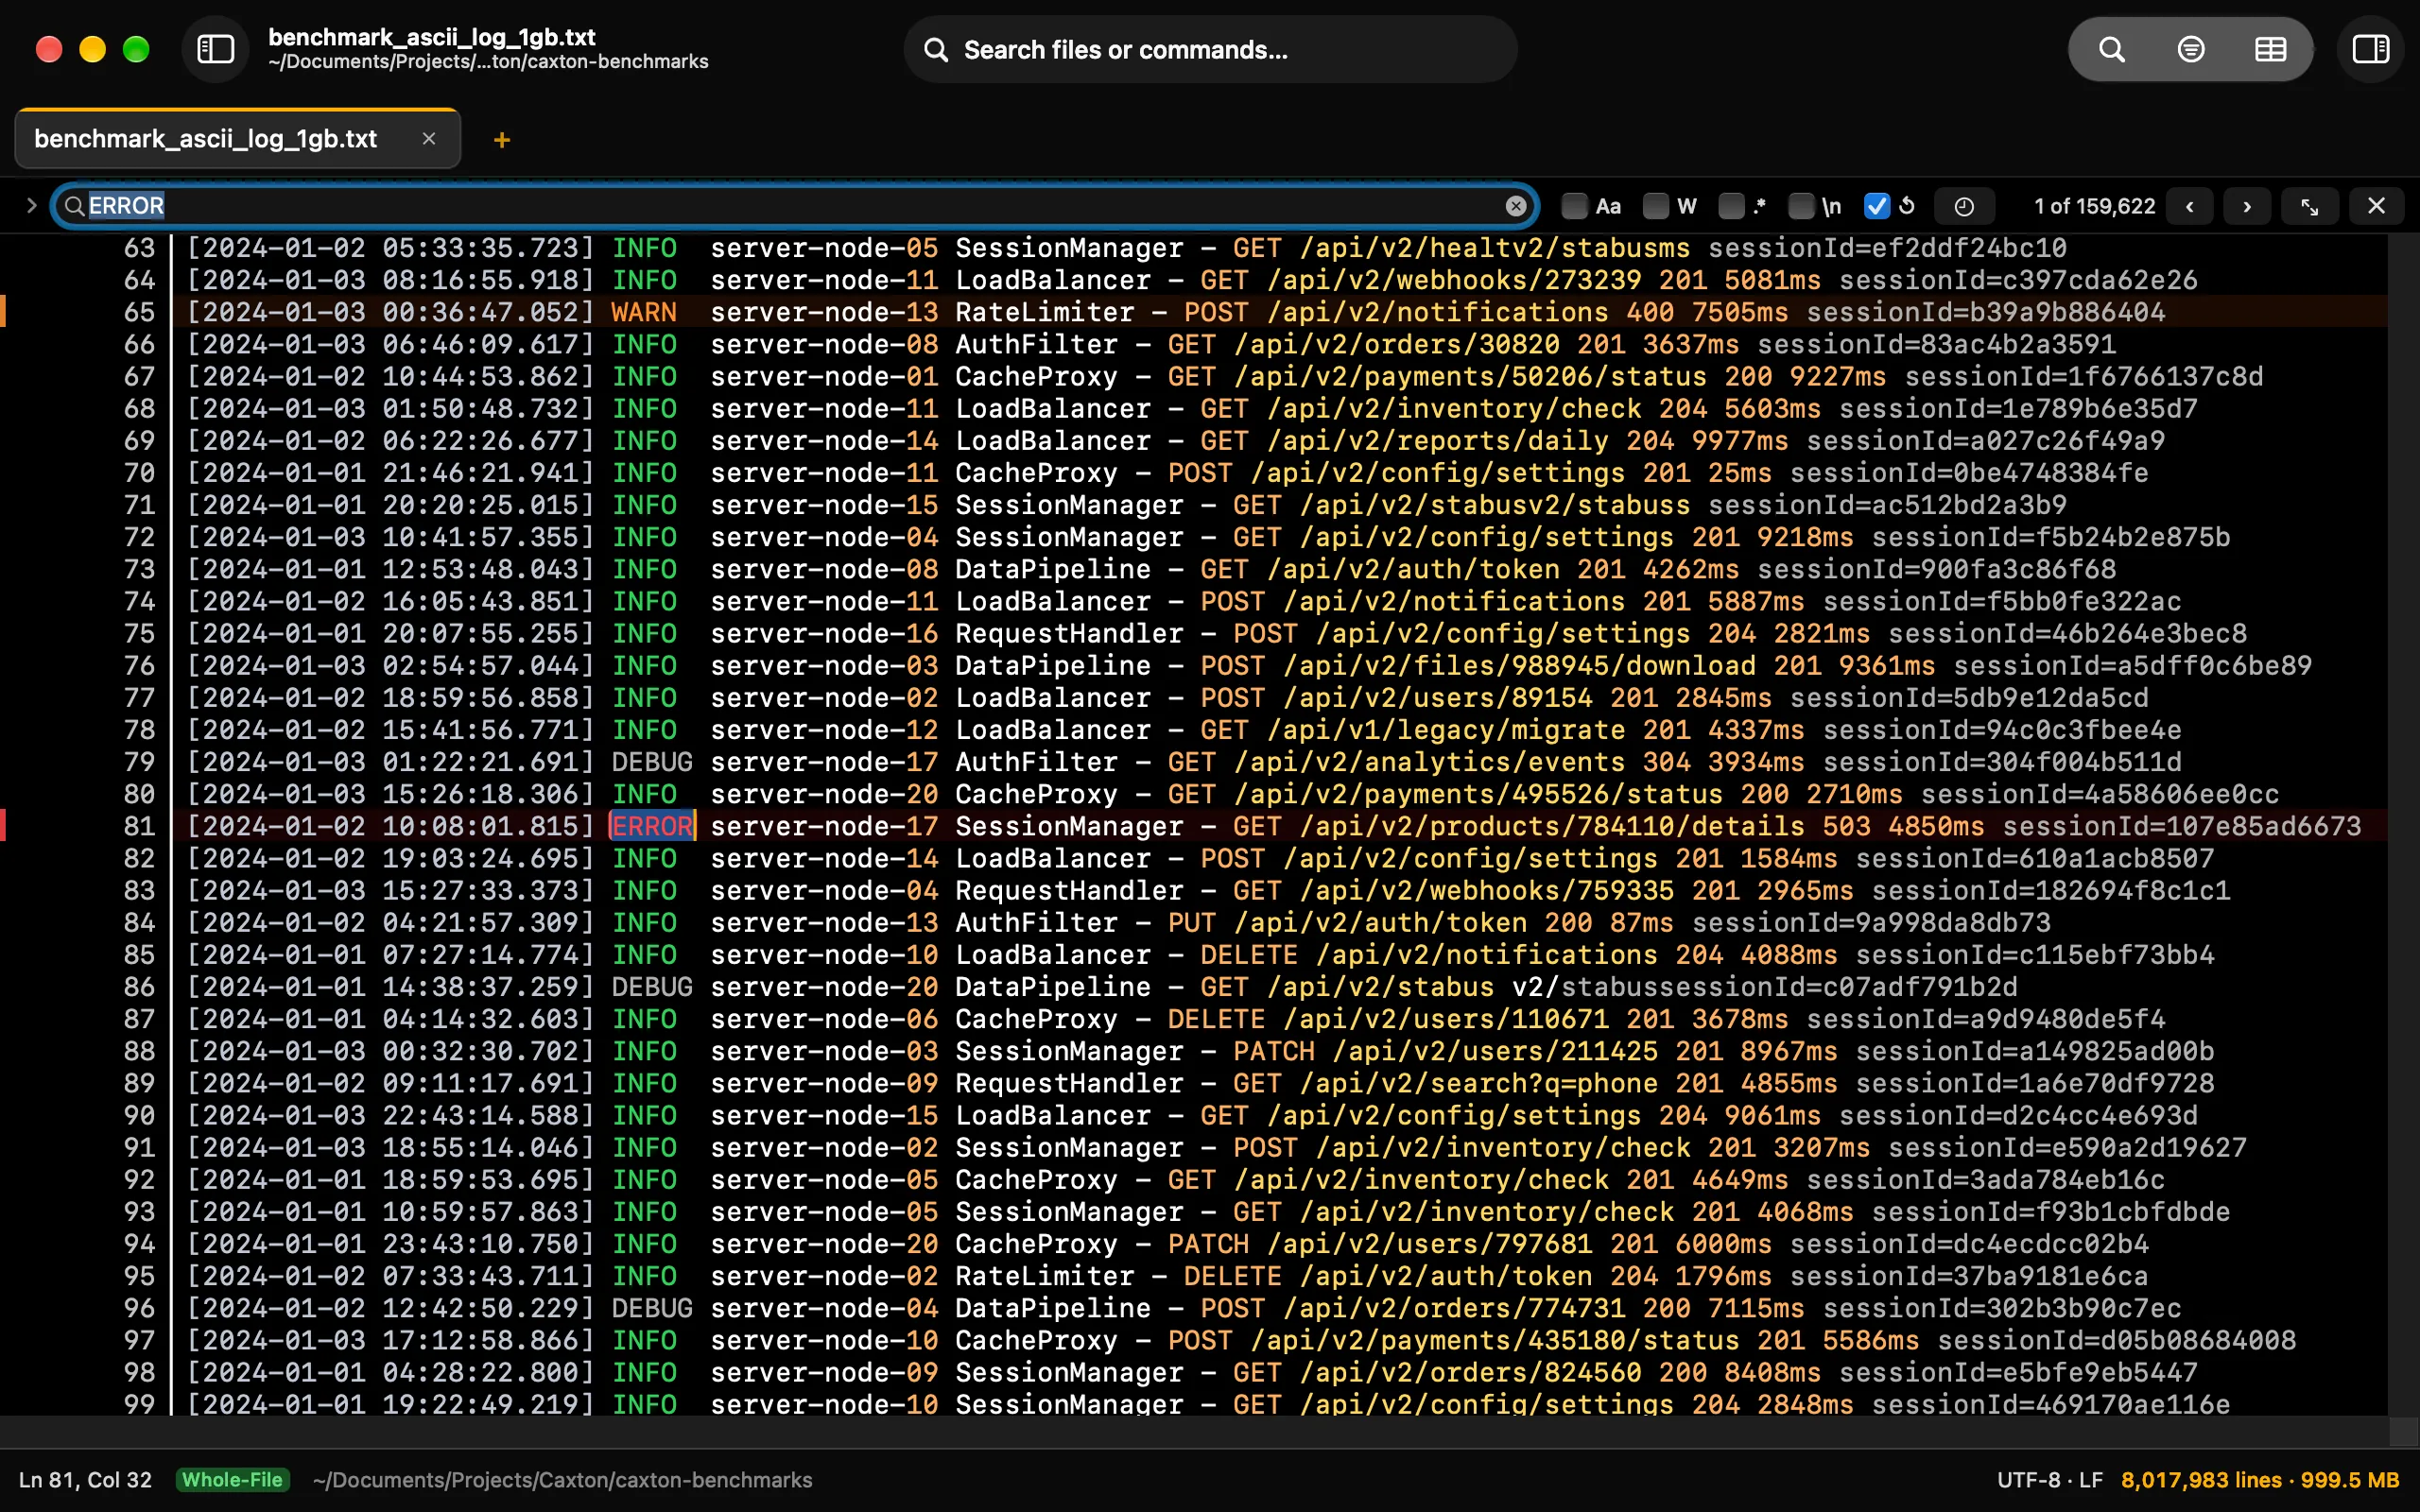This screenshot has height=1512, width=2420.
Task: Click the red marker beside line 81
Action: pos(3,826)
